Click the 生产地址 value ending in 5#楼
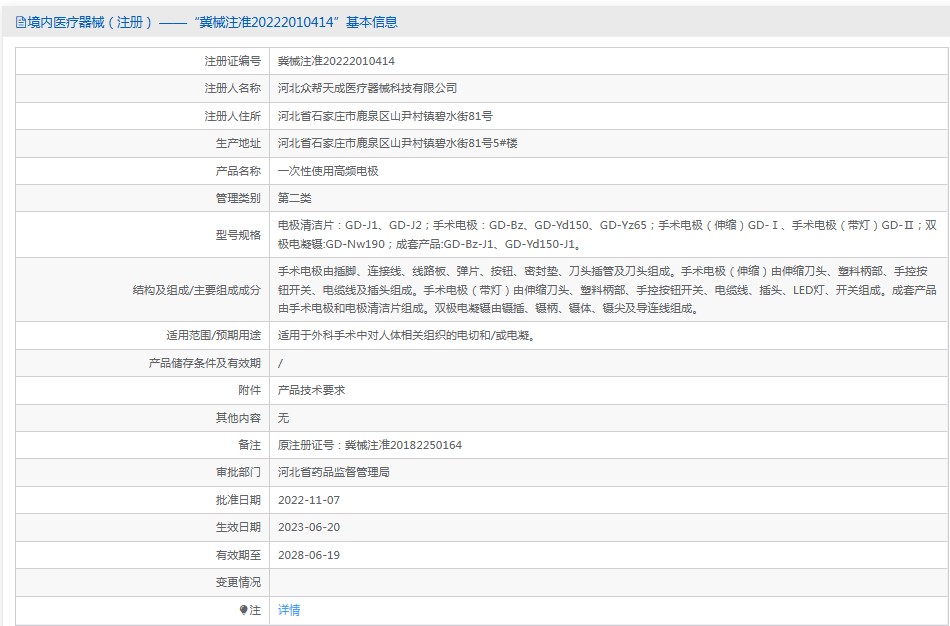 (397, 143)
